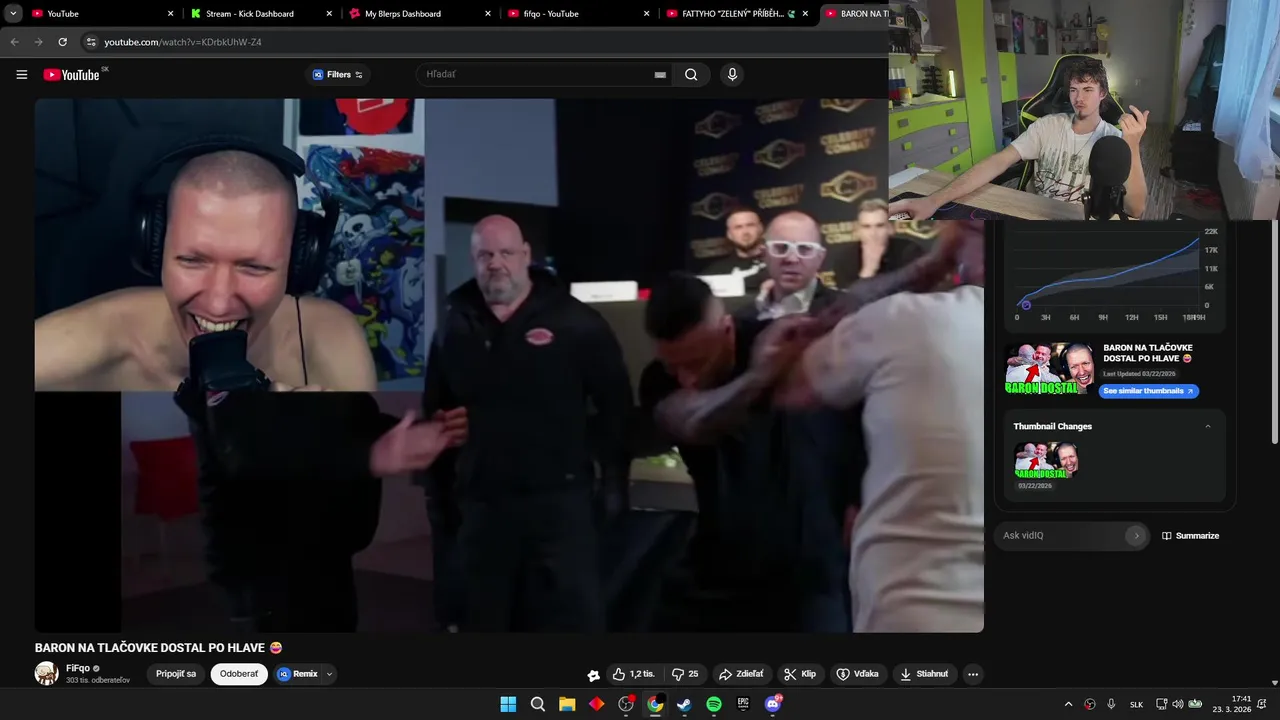Viewport: 1280px width, 720px height.
Task: Switch to BARON NA TL tab
Action: tap(855, 14)
